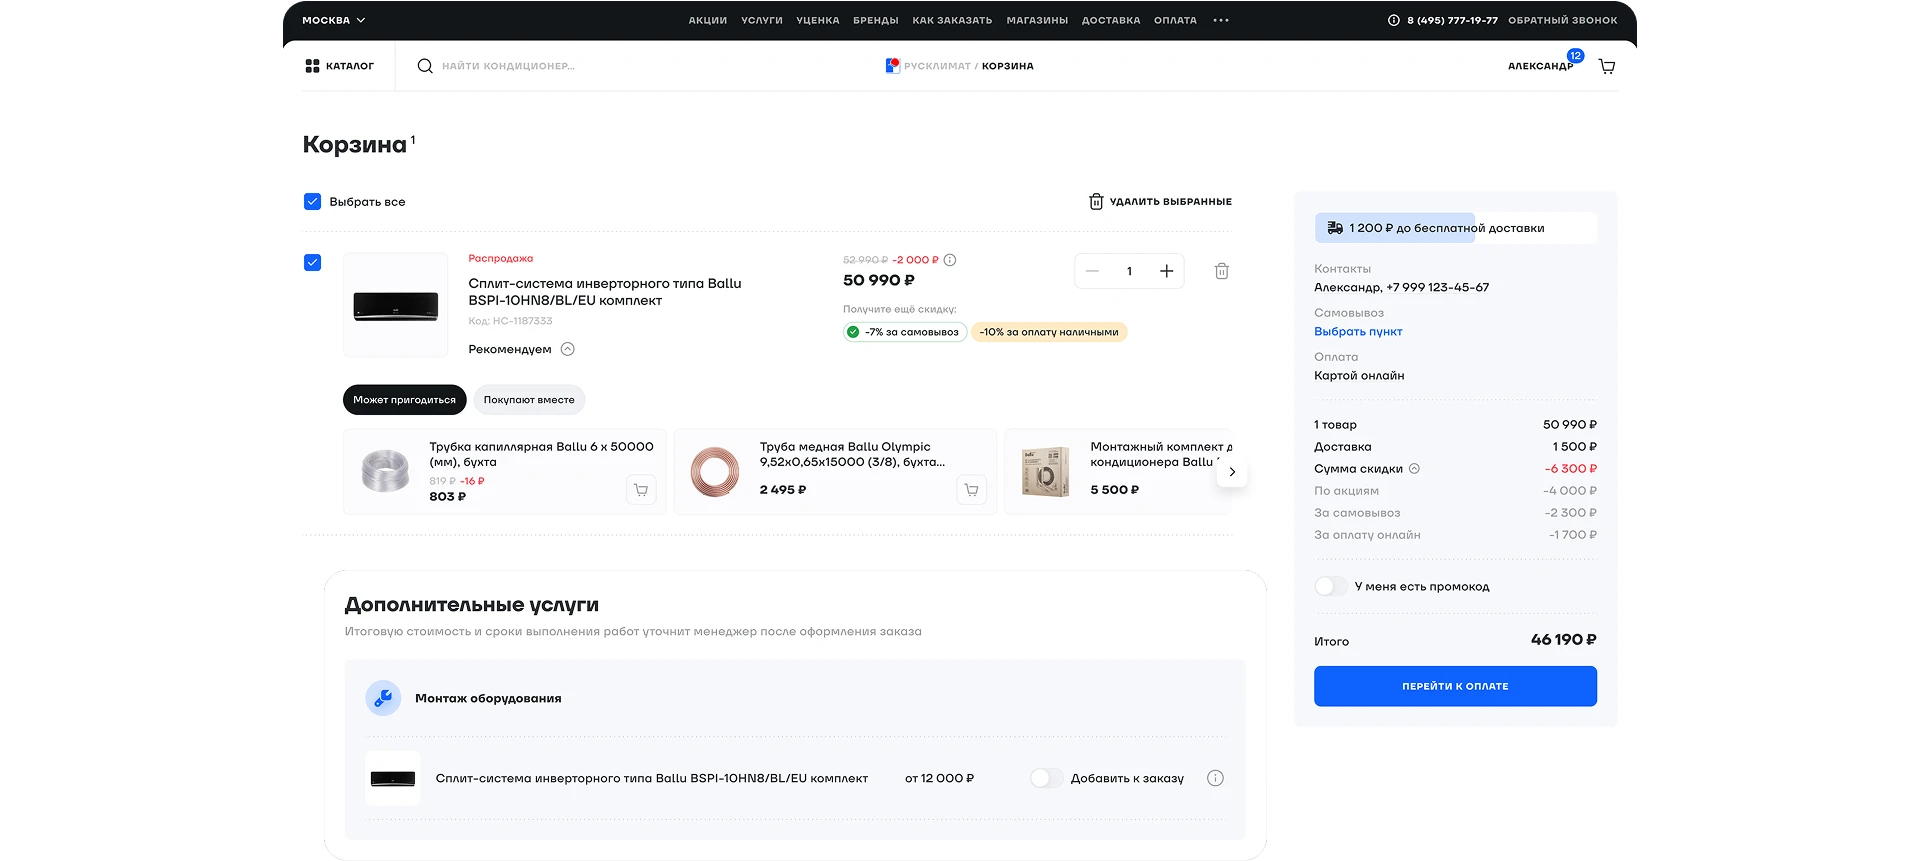Click the Выбрать пункт pickup link

click(x=1358, y=331)
